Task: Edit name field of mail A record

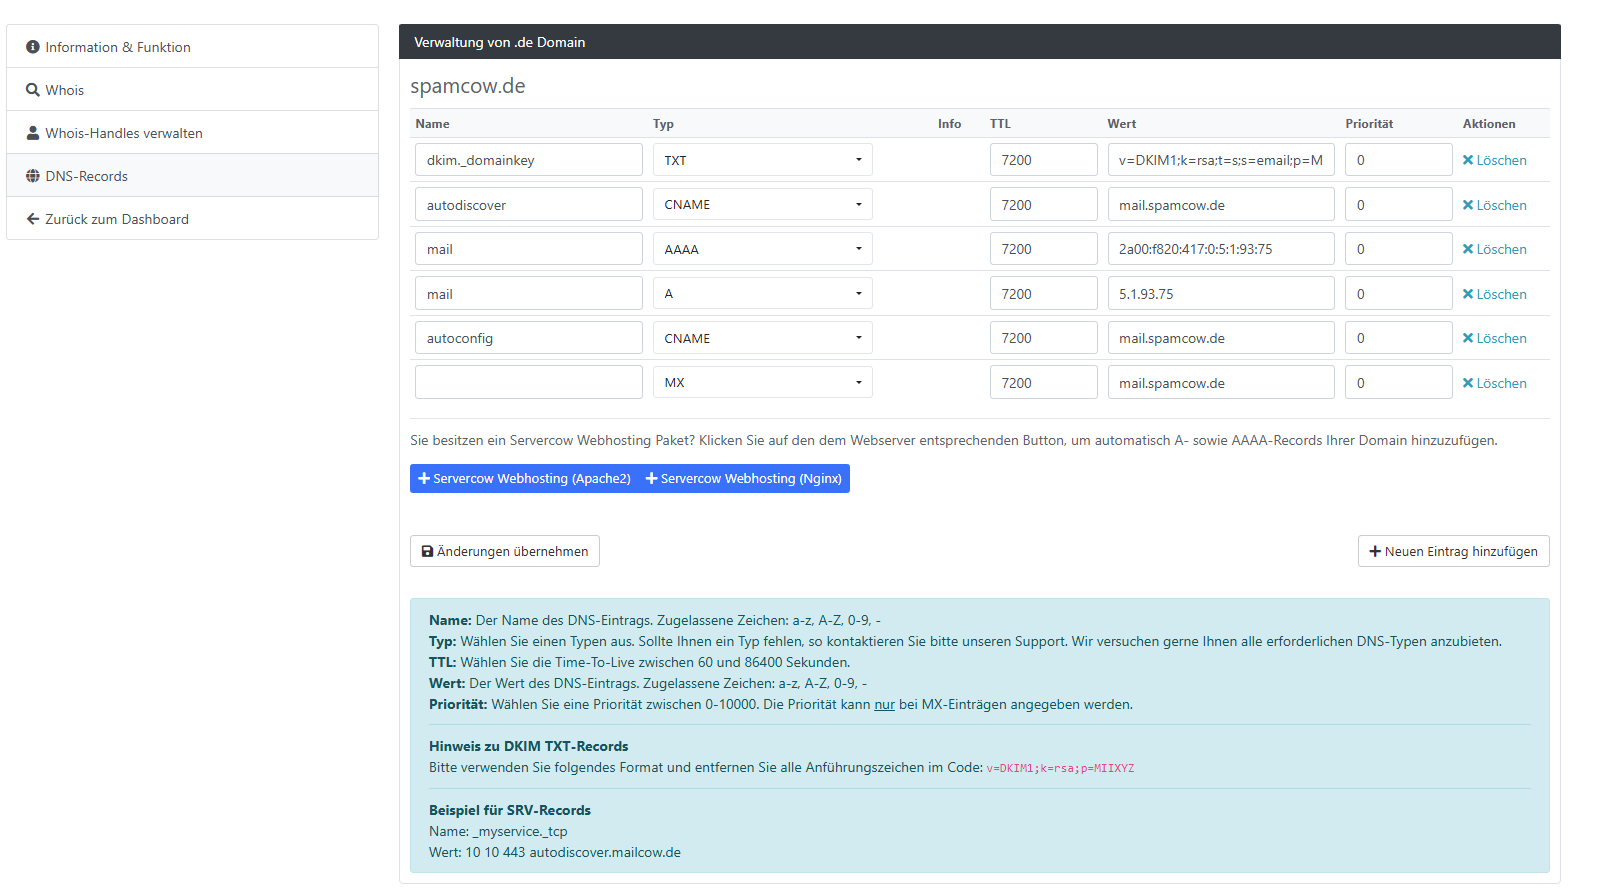Action: coord(529,293)
